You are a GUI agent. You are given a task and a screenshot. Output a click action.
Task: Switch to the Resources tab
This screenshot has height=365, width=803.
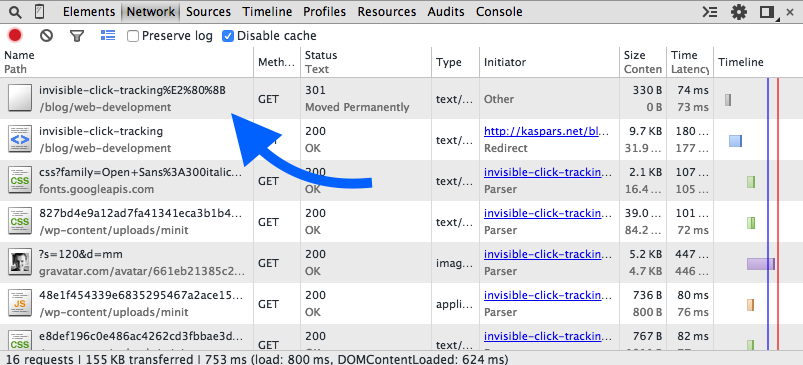(x=387, y=11)
